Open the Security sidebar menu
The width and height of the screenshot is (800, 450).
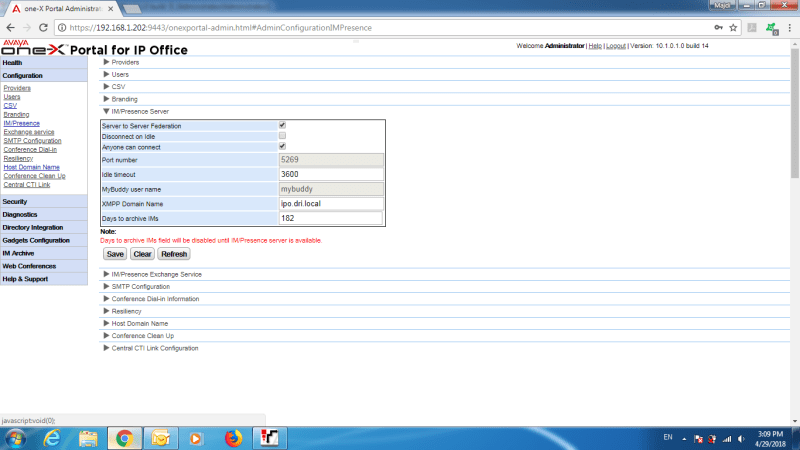44,202
